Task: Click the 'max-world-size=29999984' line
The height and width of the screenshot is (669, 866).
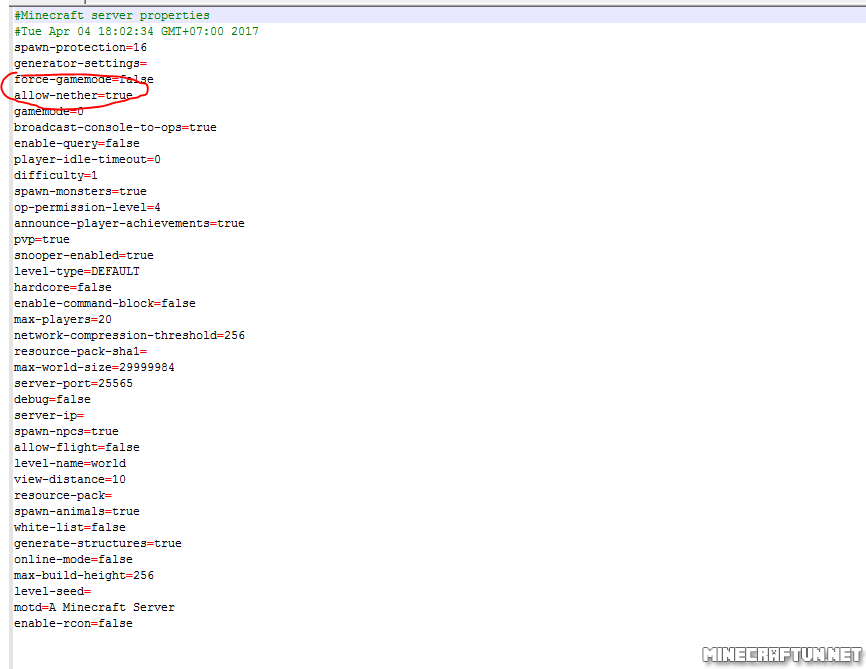Action: (x=94, y=368)
